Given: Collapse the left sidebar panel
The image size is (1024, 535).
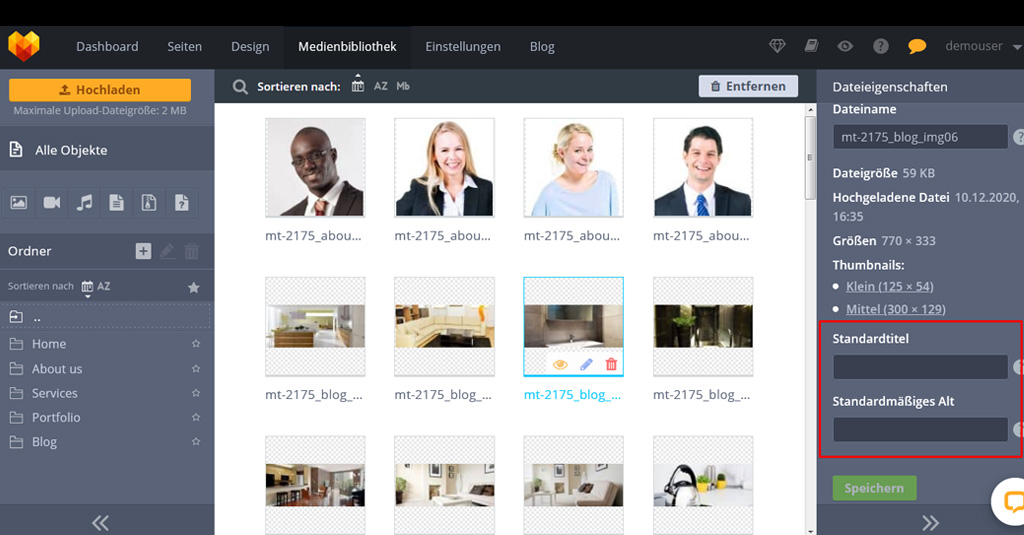Looking at the screenshot, I should click(x=100, y=522).
